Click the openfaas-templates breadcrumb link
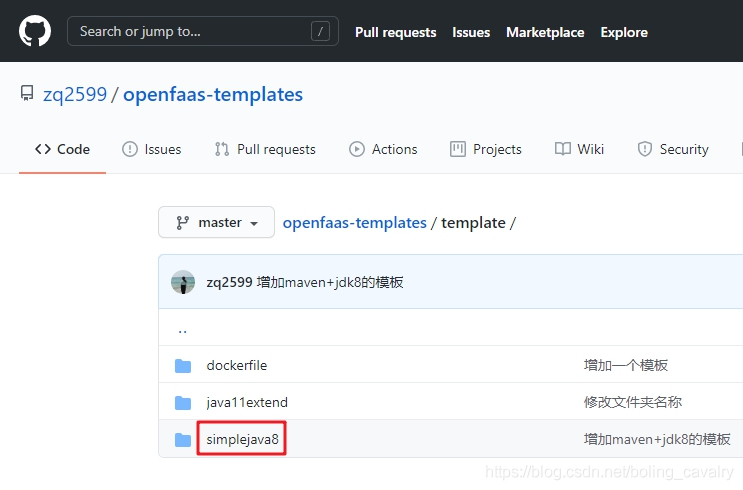This screenshot has width=743, height=490. (x=354, y=222)
